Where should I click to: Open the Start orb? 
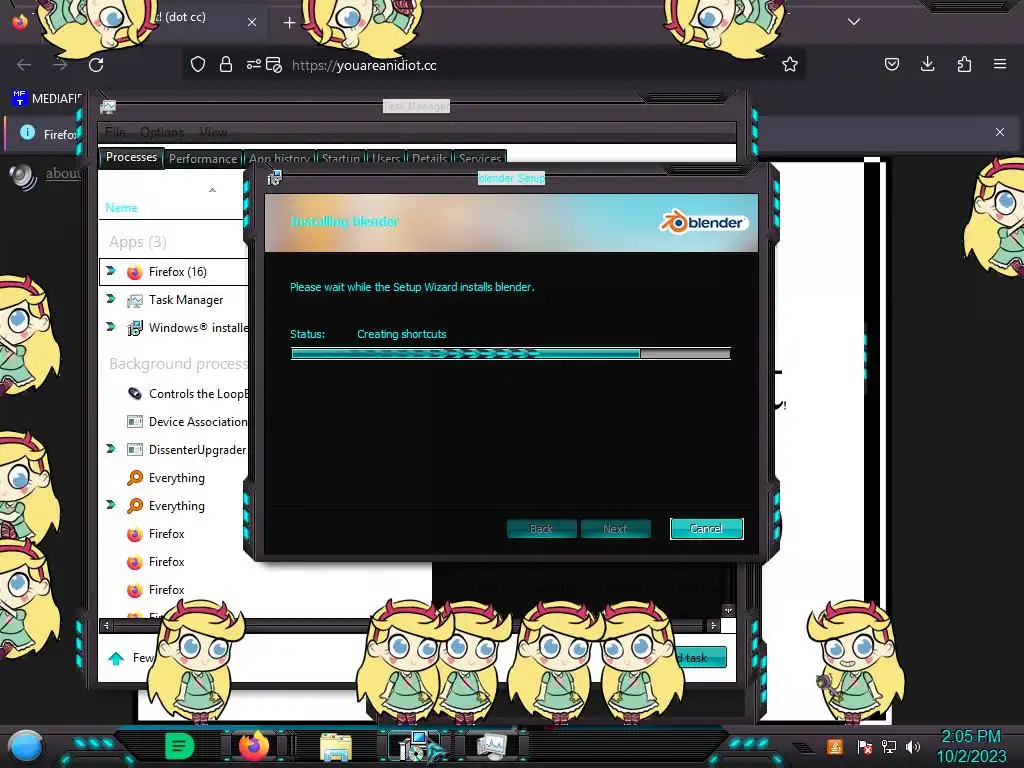pos(26,746)
